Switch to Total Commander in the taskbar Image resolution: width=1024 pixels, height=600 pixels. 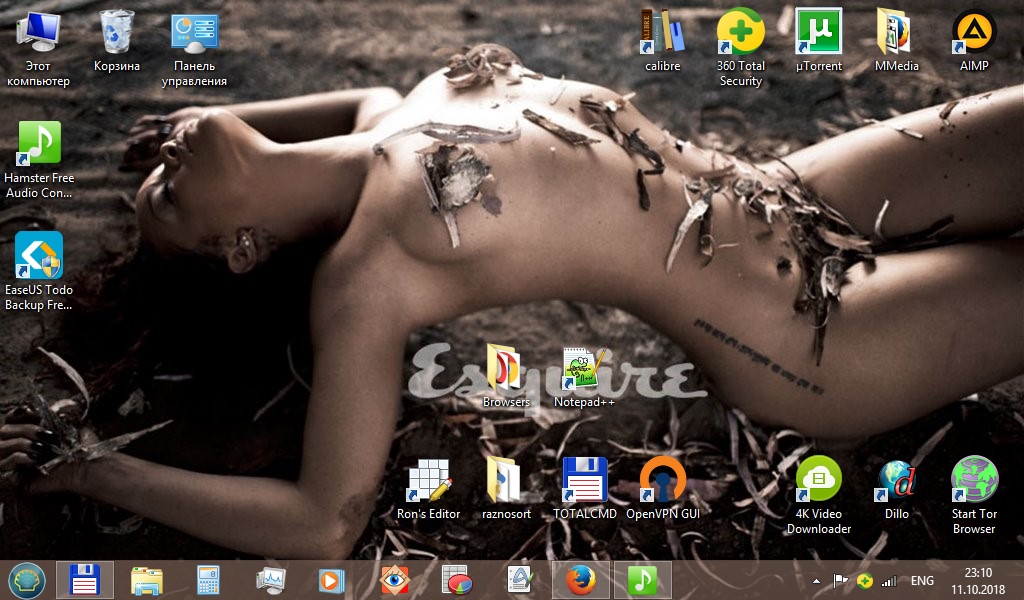(85, 580)
